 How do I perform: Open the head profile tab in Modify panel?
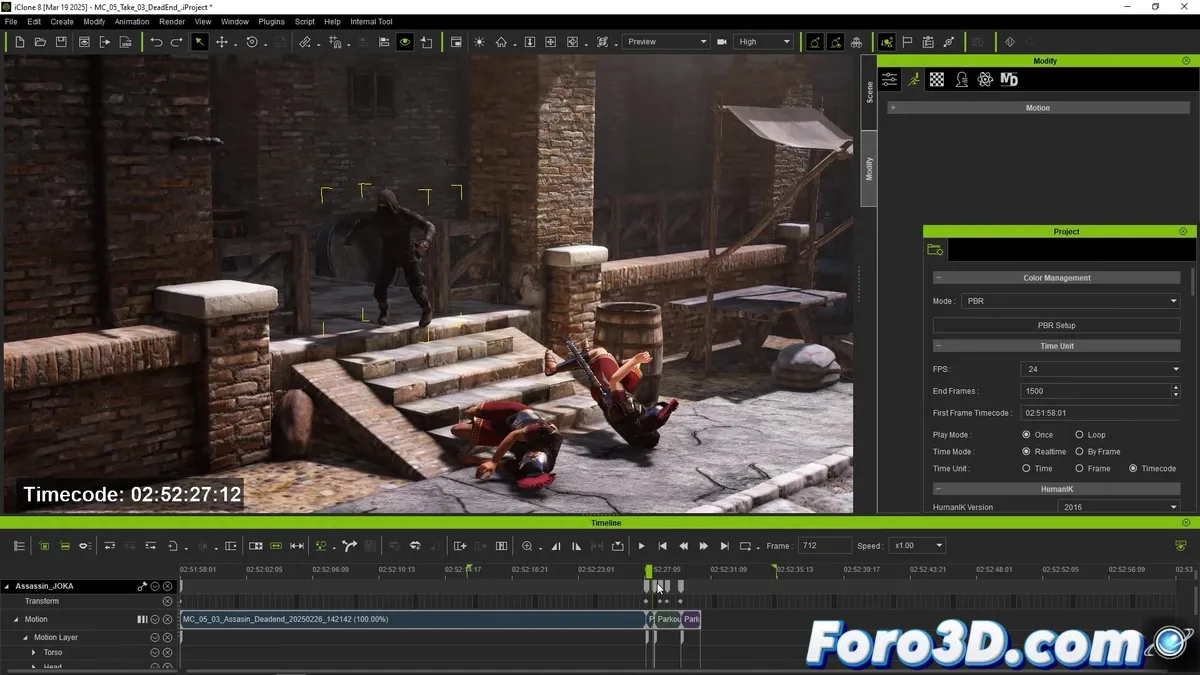[x=961, y=80]
